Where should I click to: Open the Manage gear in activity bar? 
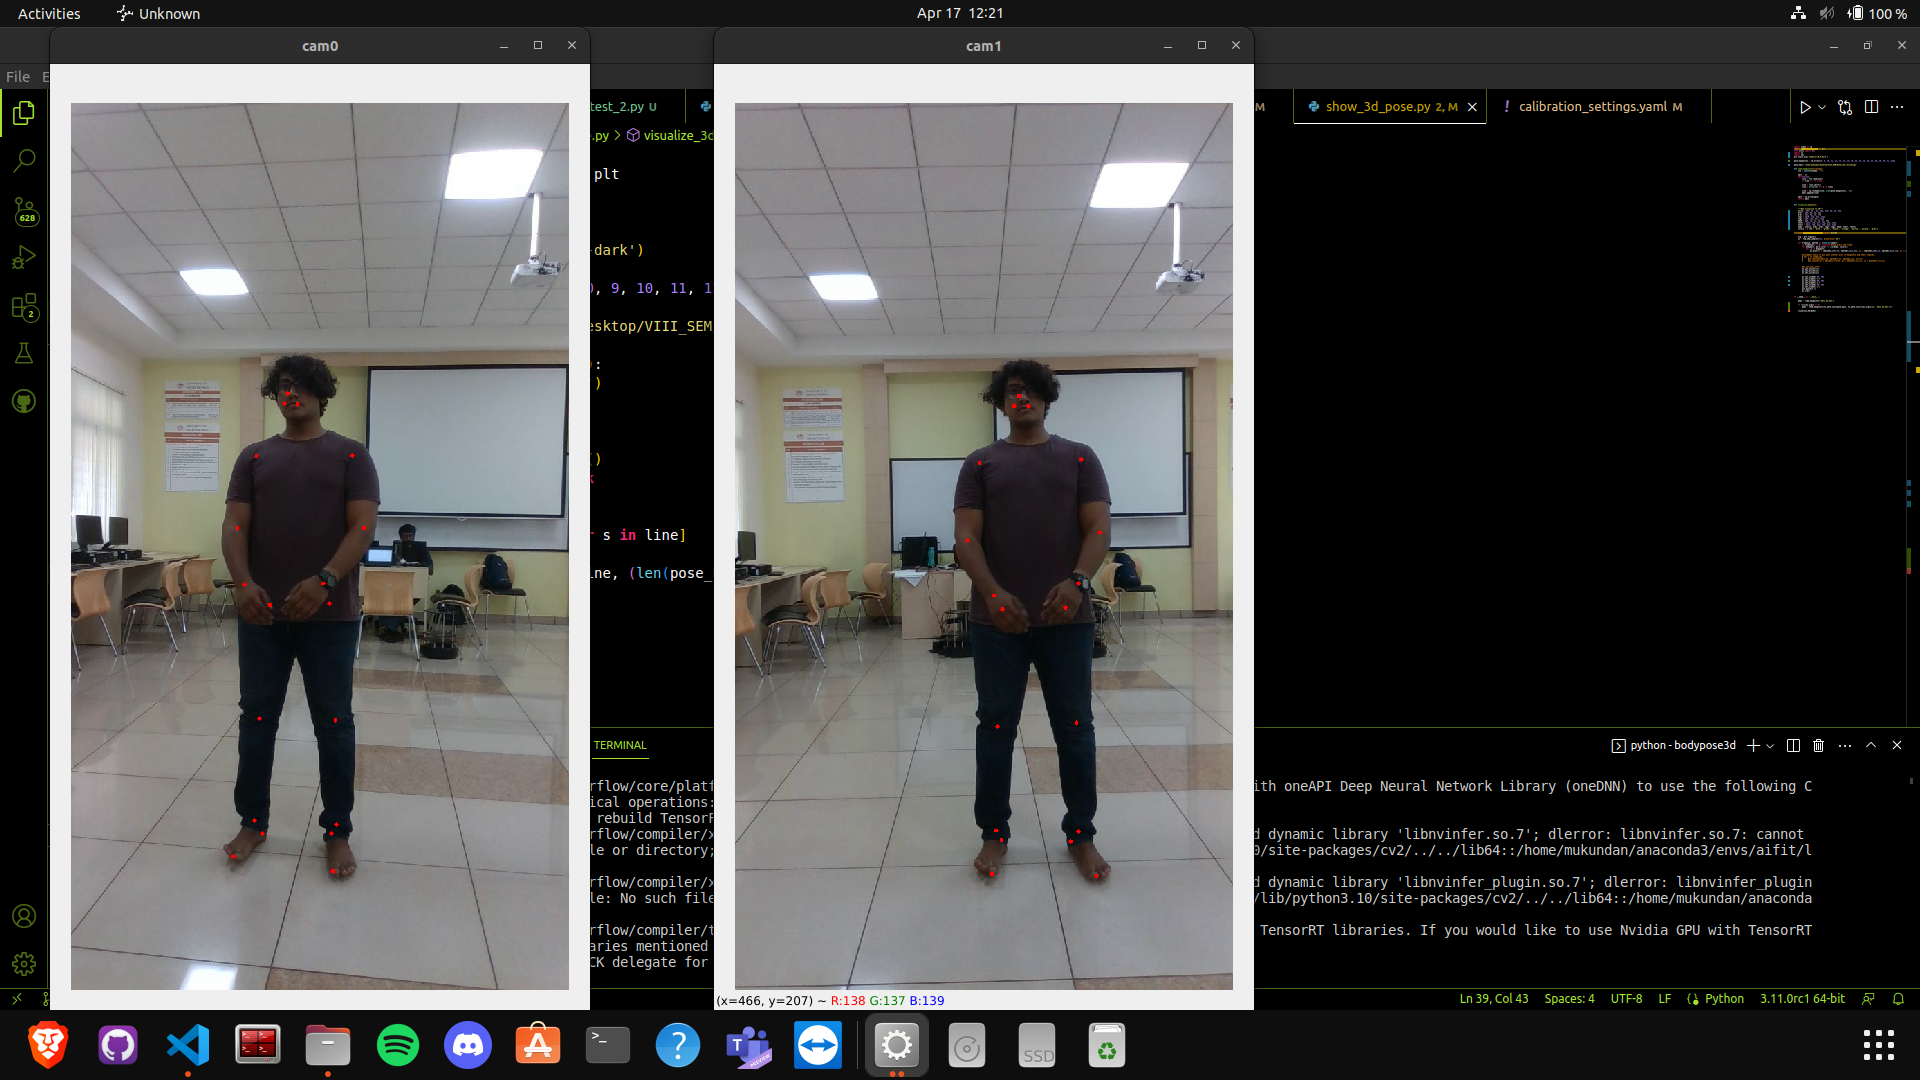click(24, 964)
